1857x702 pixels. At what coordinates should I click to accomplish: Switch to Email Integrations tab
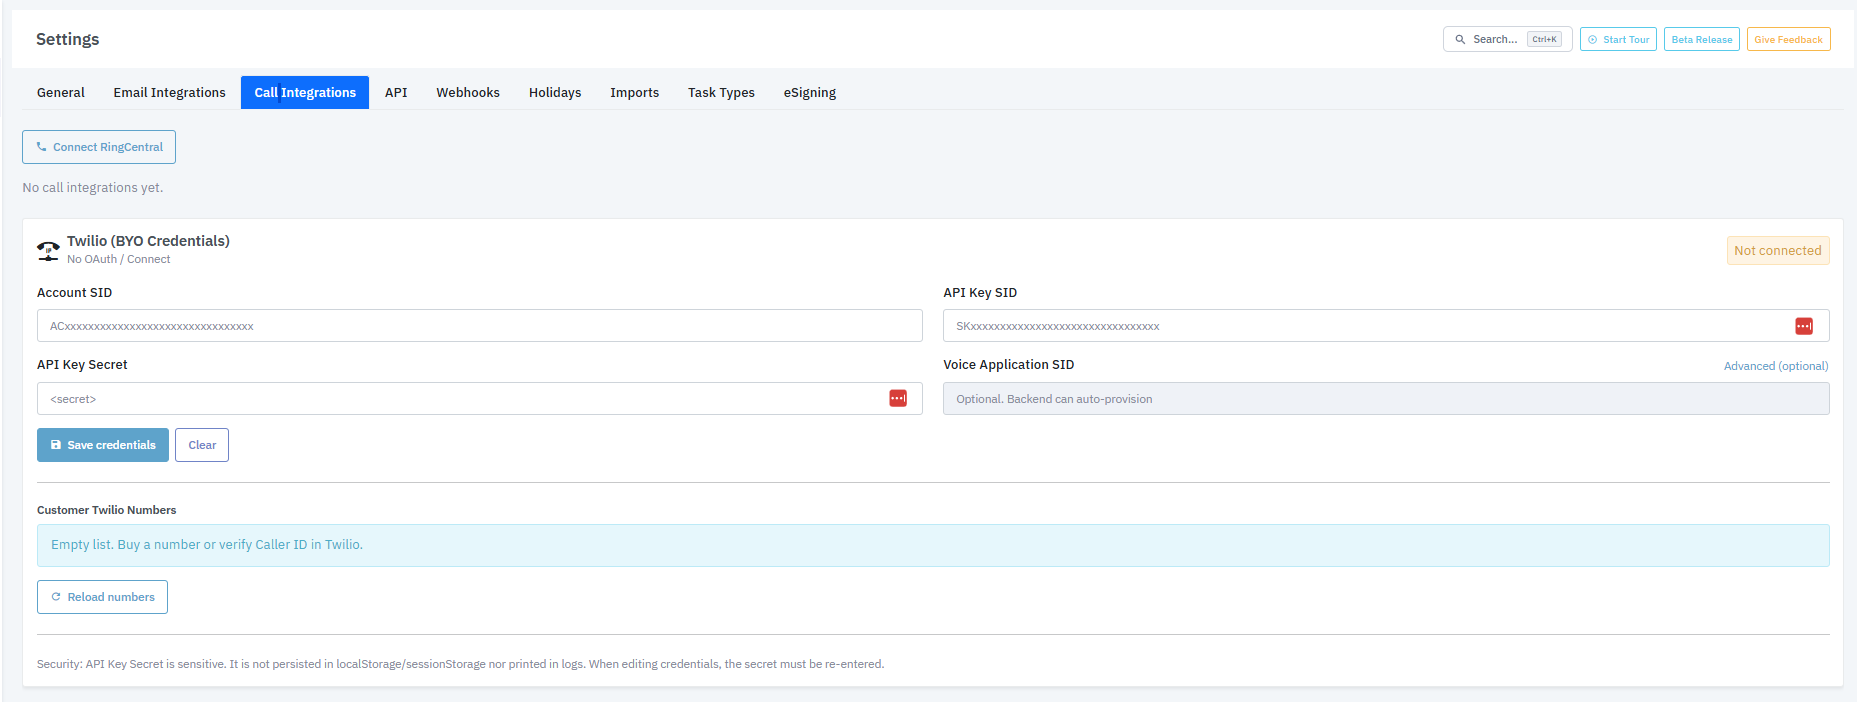(x=170, y=93)
